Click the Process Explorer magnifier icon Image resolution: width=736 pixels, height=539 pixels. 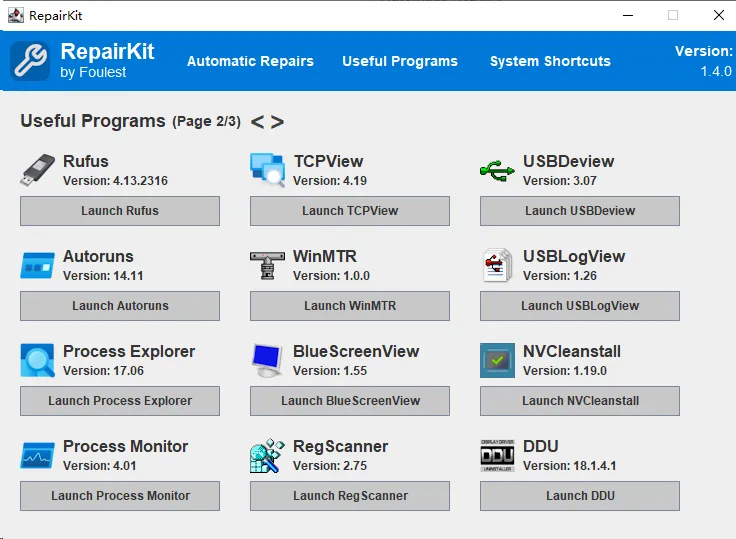point(38,360)
